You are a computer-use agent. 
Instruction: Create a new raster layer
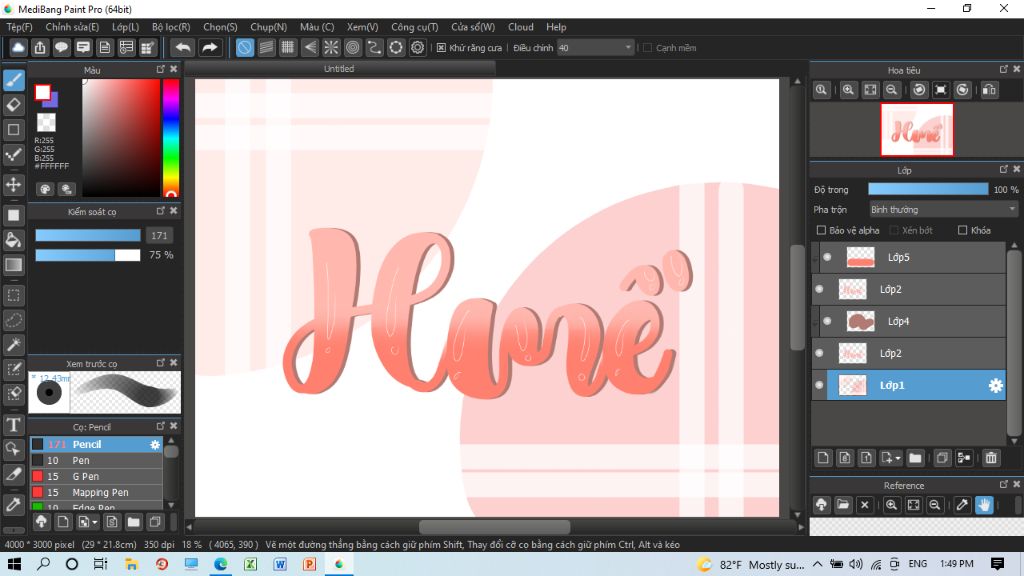[823, 458]
